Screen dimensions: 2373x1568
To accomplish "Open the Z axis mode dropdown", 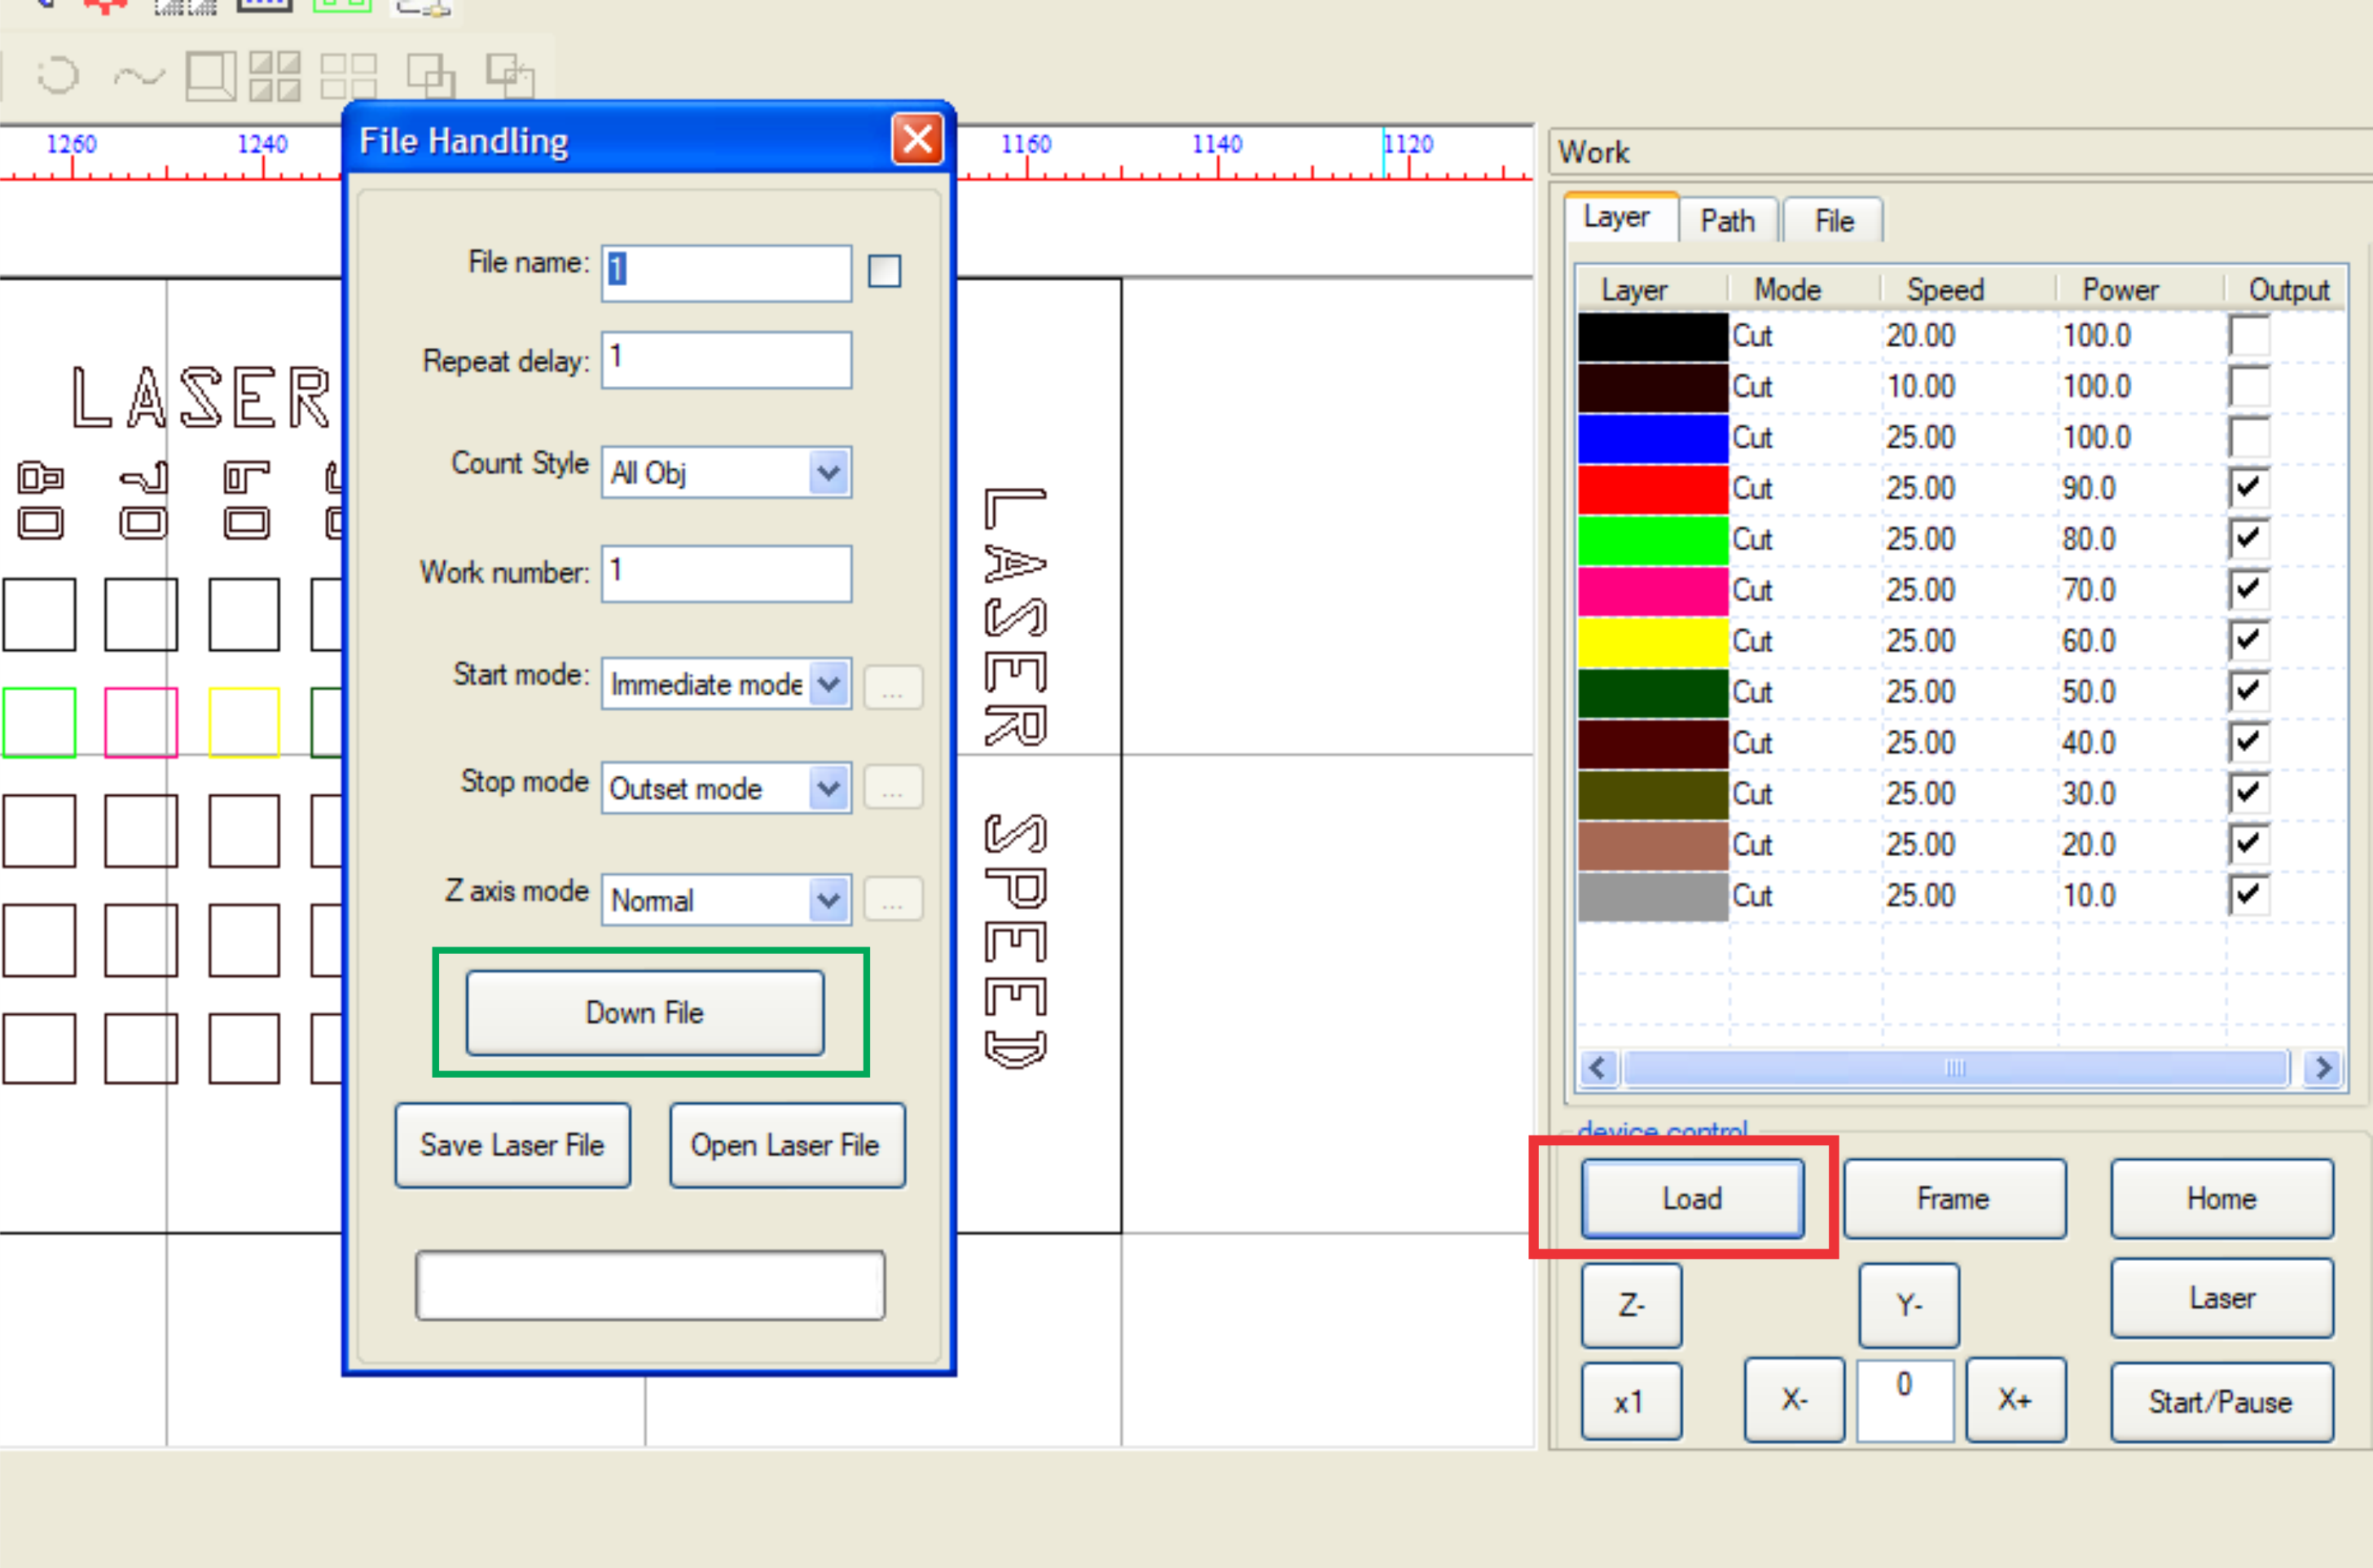I will coord(828,900).
